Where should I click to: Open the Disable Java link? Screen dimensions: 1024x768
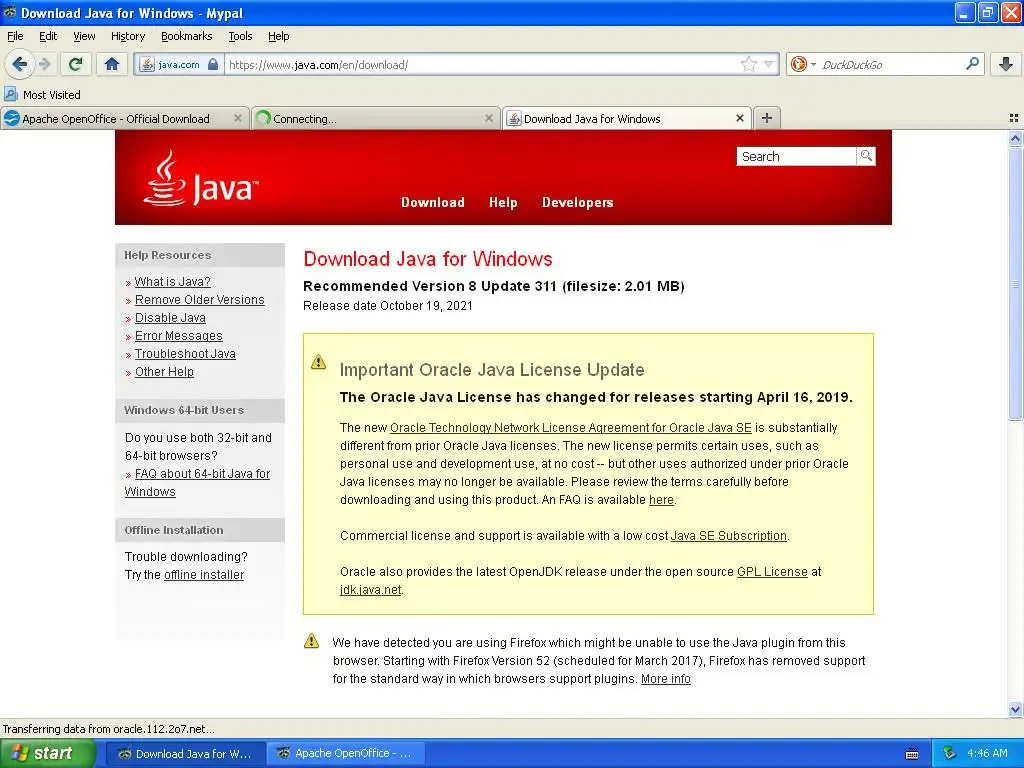(170, 318)
